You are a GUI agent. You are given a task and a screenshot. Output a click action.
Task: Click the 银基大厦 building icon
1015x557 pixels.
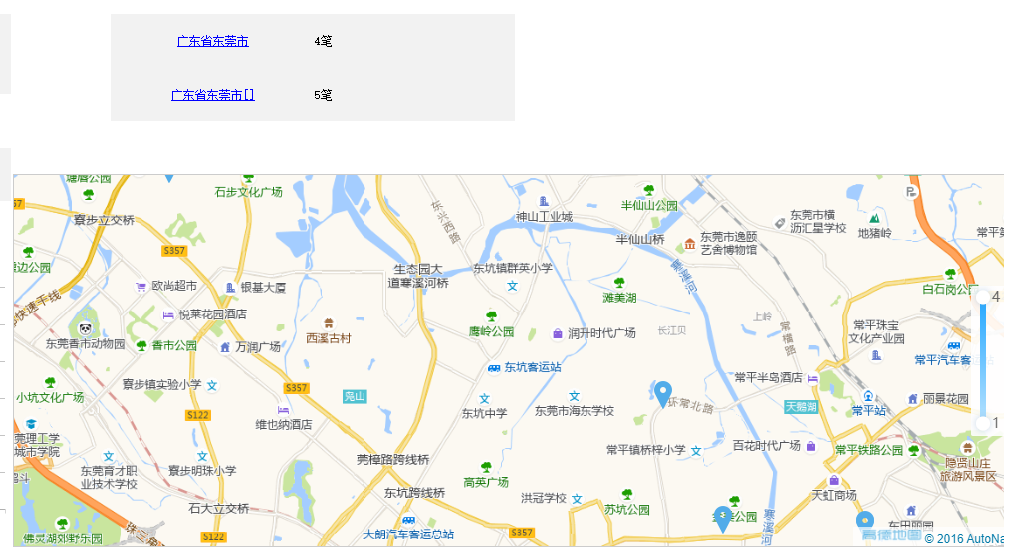[x=230, y=288]
